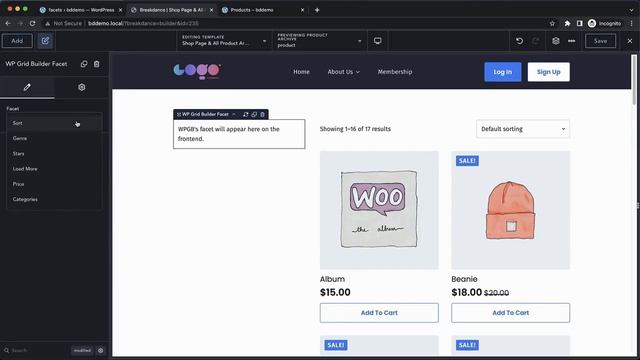This screenshot has width=640, height=360.
Task: Open the Default sorting dropdown
Action: click(x=523, y=129)
